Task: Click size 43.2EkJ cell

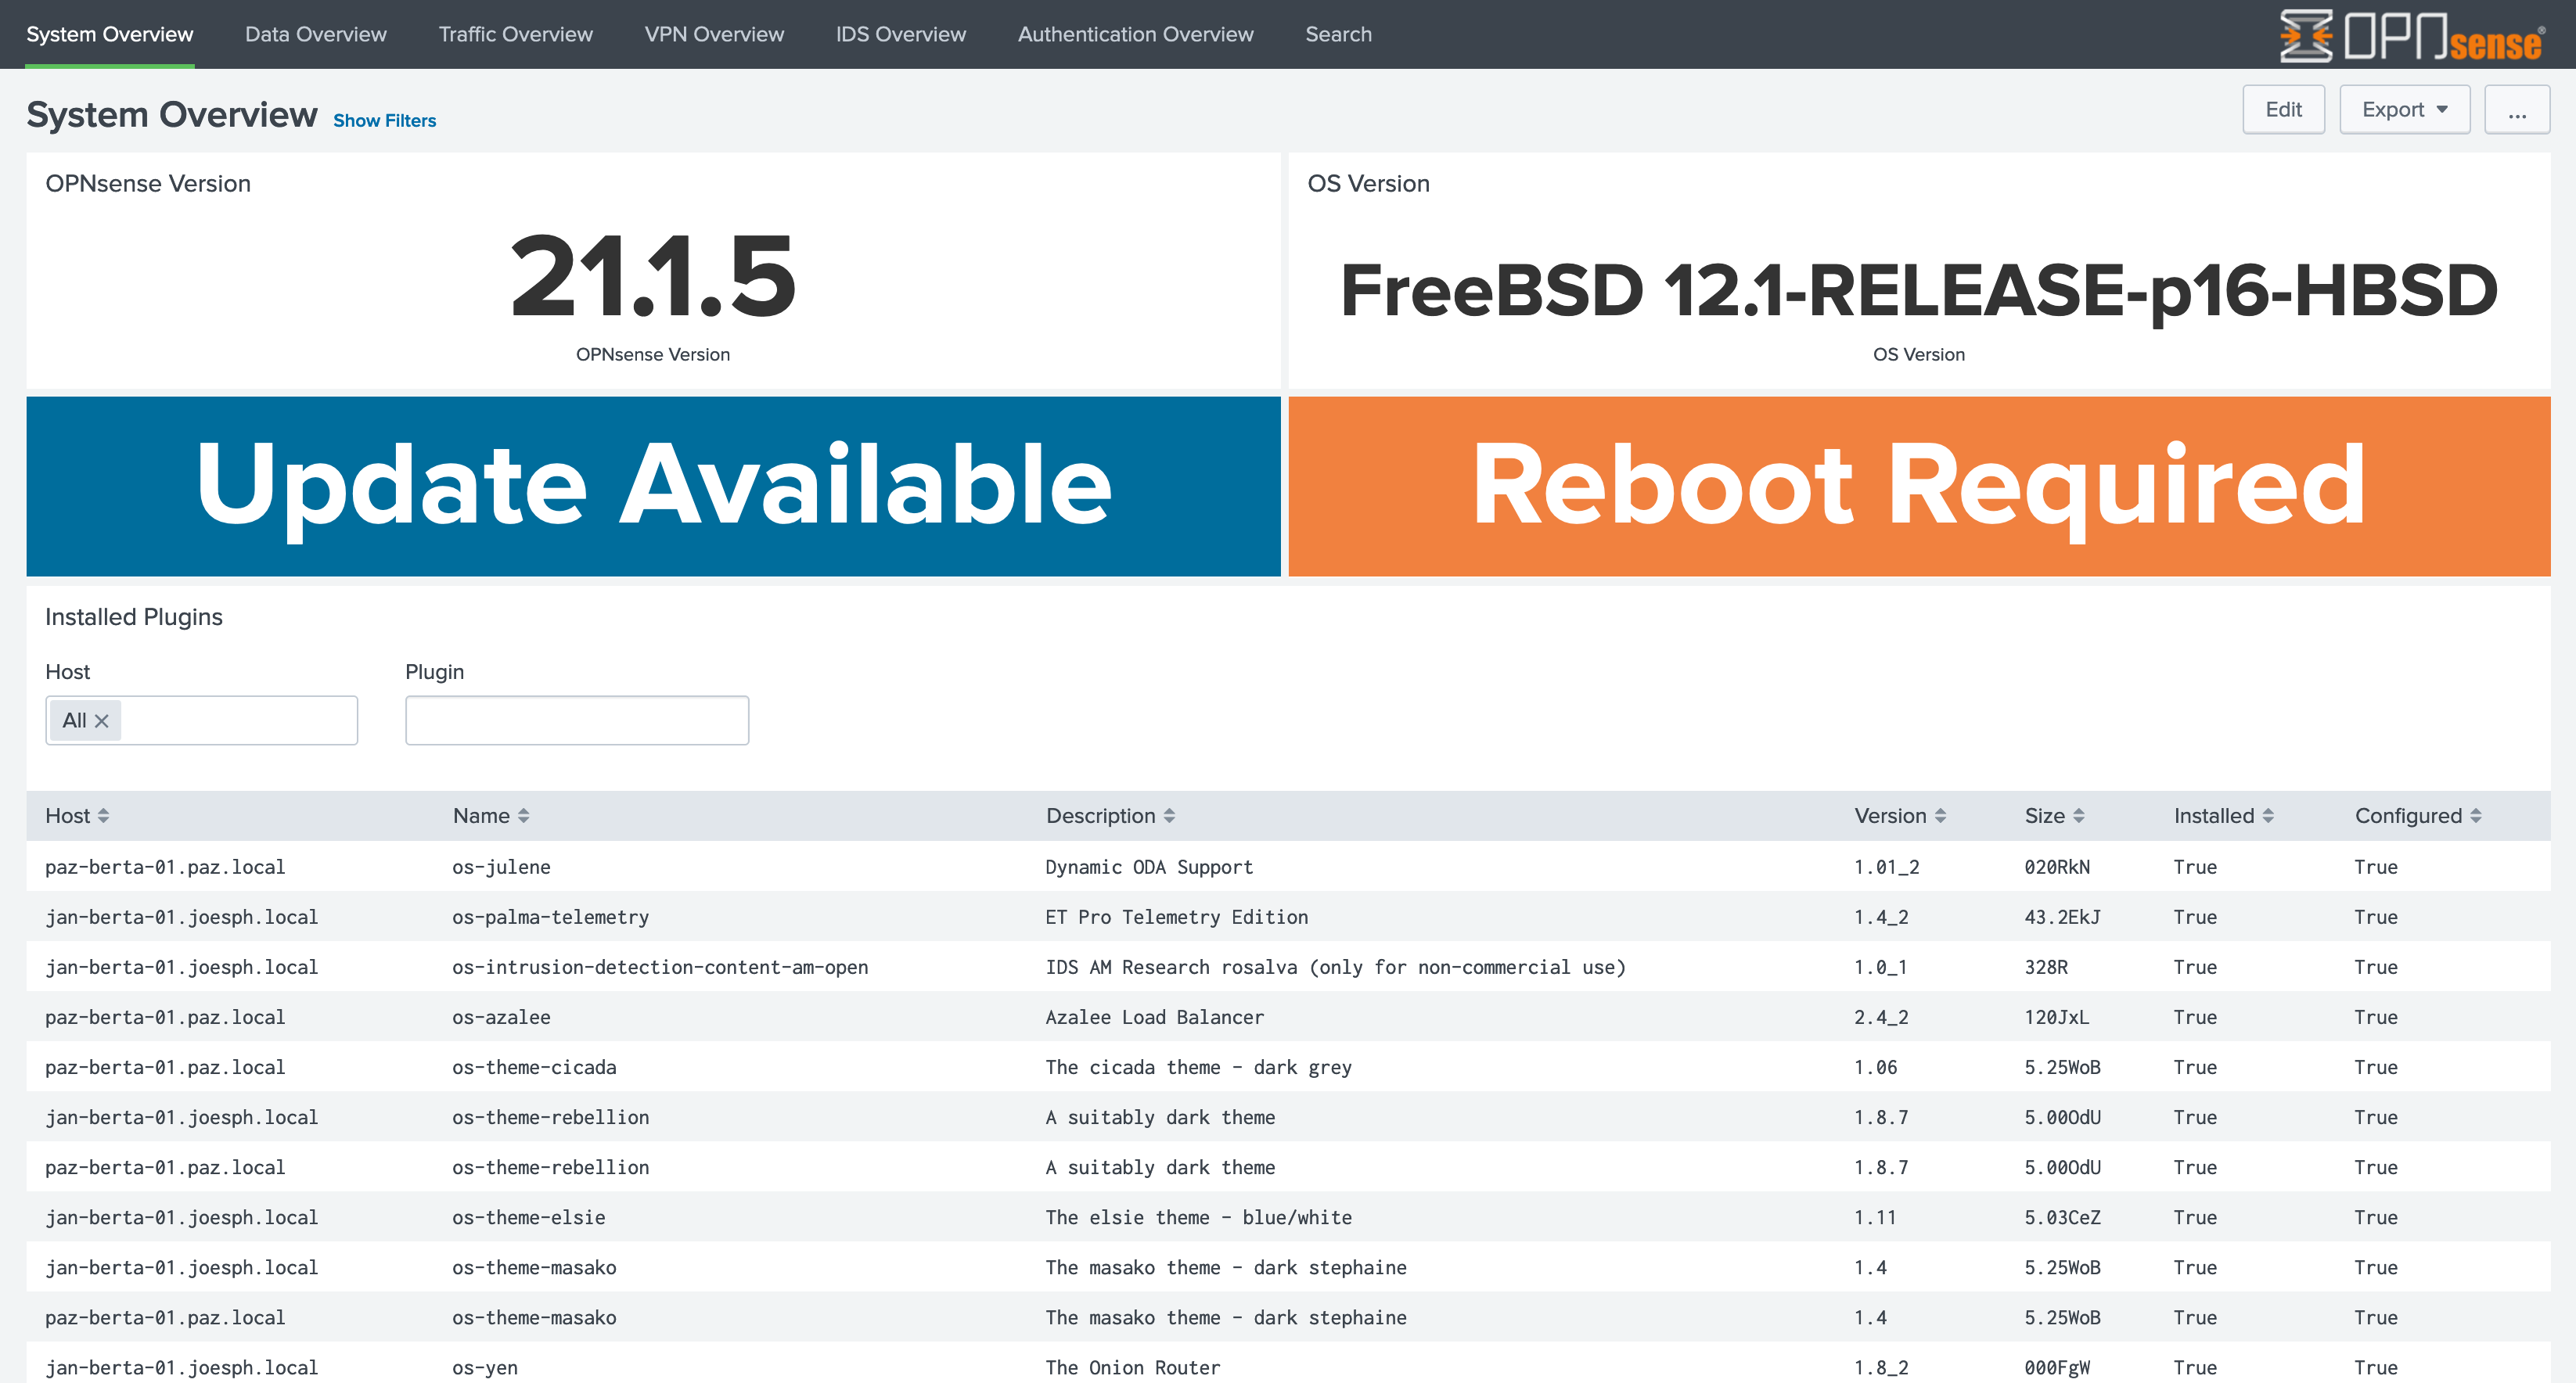Action: tap(2062, 917)
